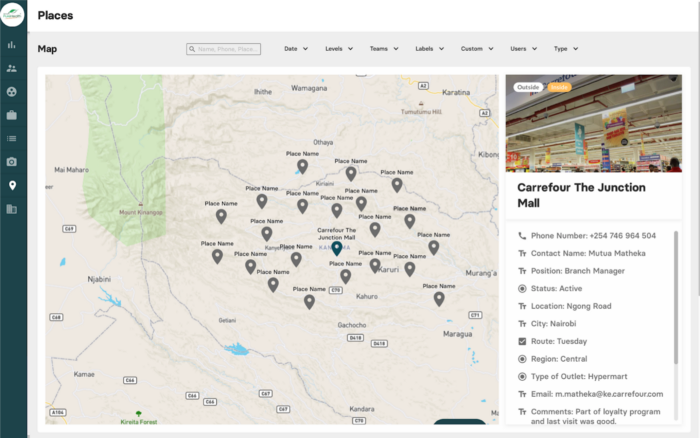Click the text icon beside Email
The image size is (700, 438).
point(522,394)
